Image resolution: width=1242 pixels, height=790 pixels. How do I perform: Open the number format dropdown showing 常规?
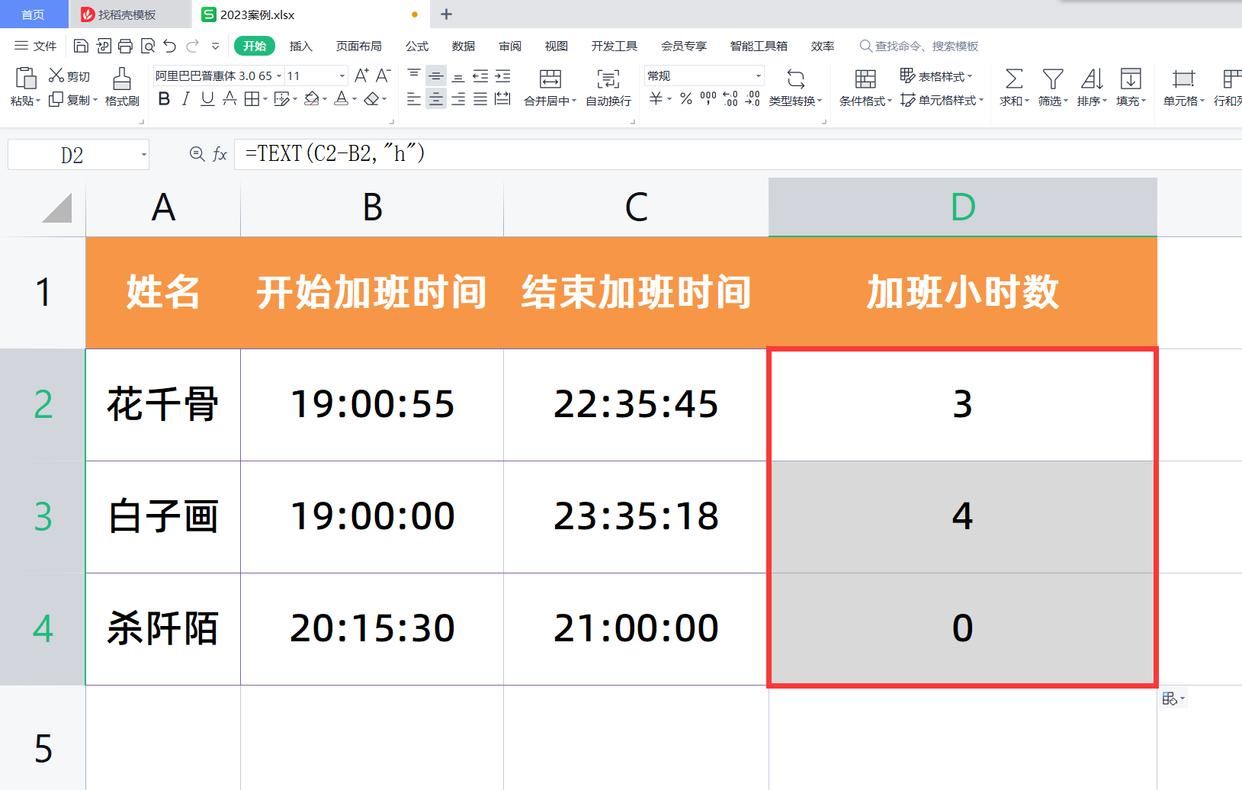click(758, 76)
